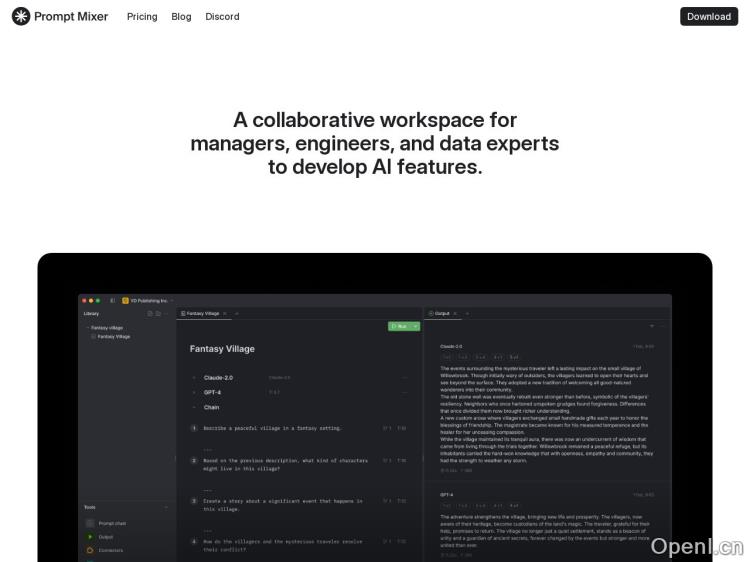Collapse the Fantasy village folder in Library

tap(87, 327)
